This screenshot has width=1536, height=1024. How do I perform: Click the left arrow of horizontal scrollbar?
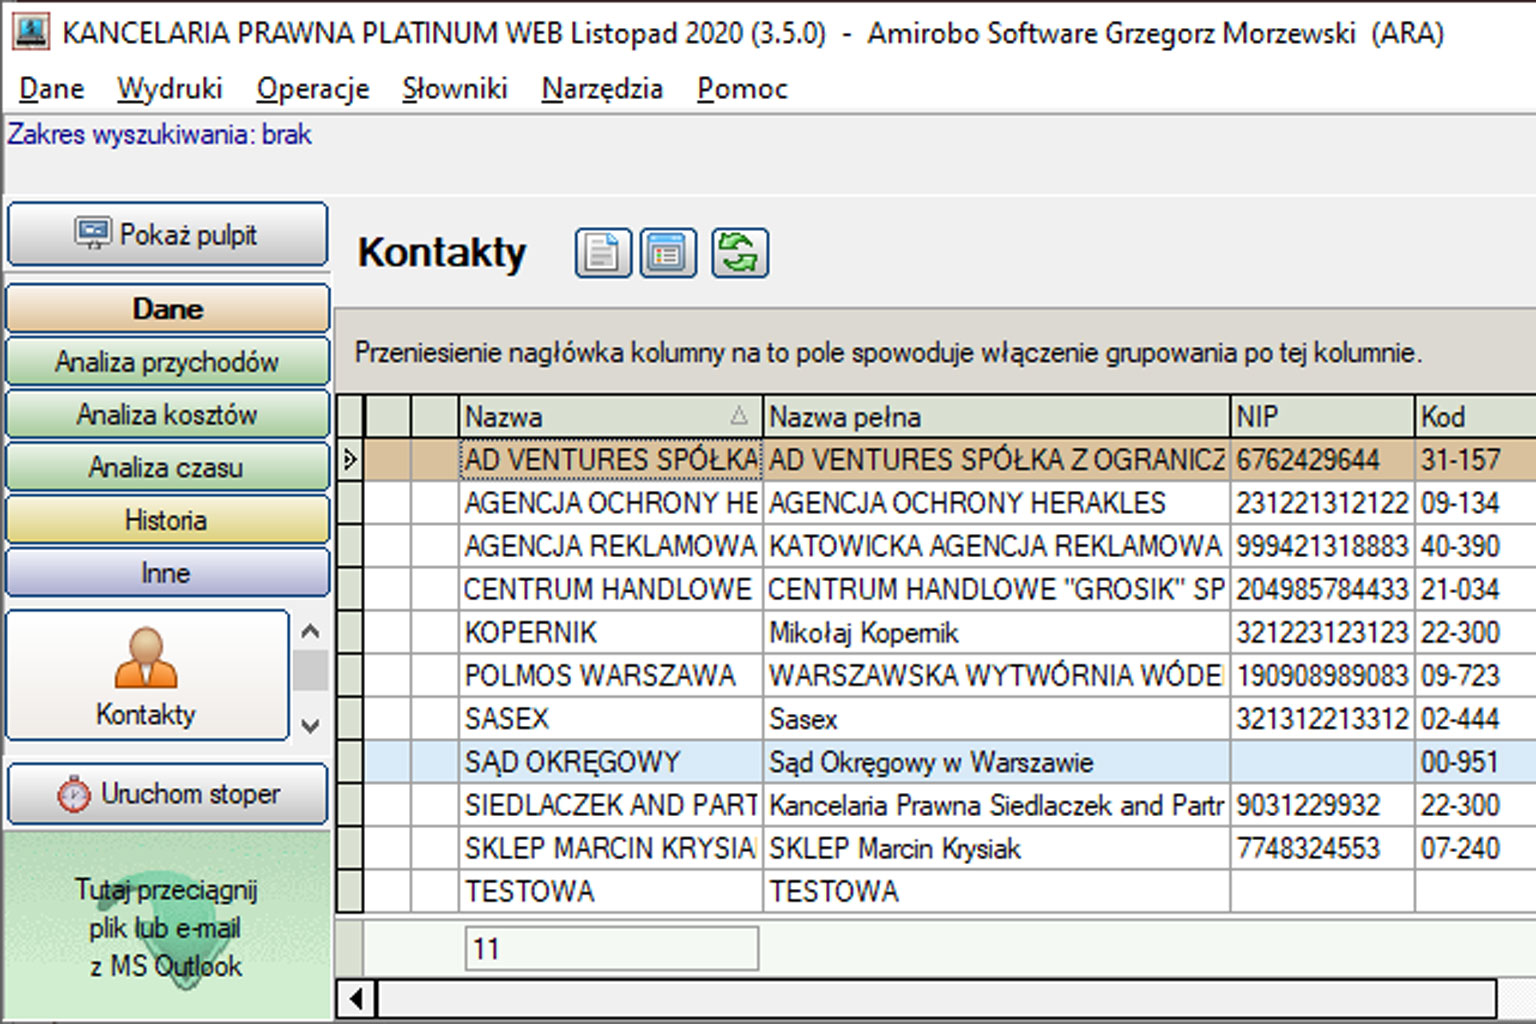pyautogui.click(x=356, y=997)
